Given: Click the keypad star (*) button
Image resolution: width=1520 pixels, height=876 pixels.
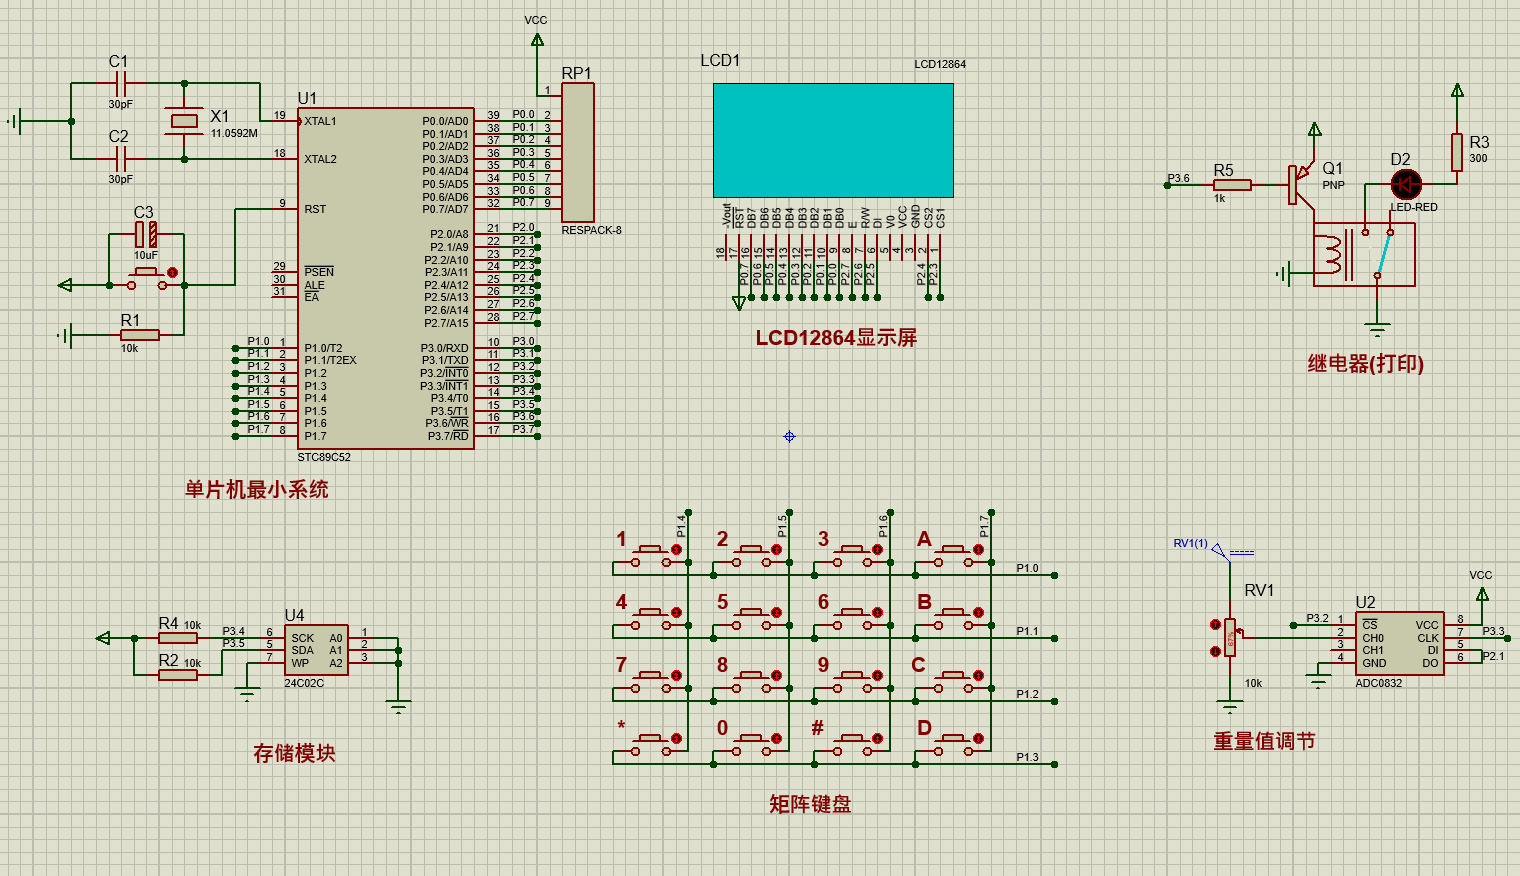Looking at the screenshot, I should click(653, 744).
